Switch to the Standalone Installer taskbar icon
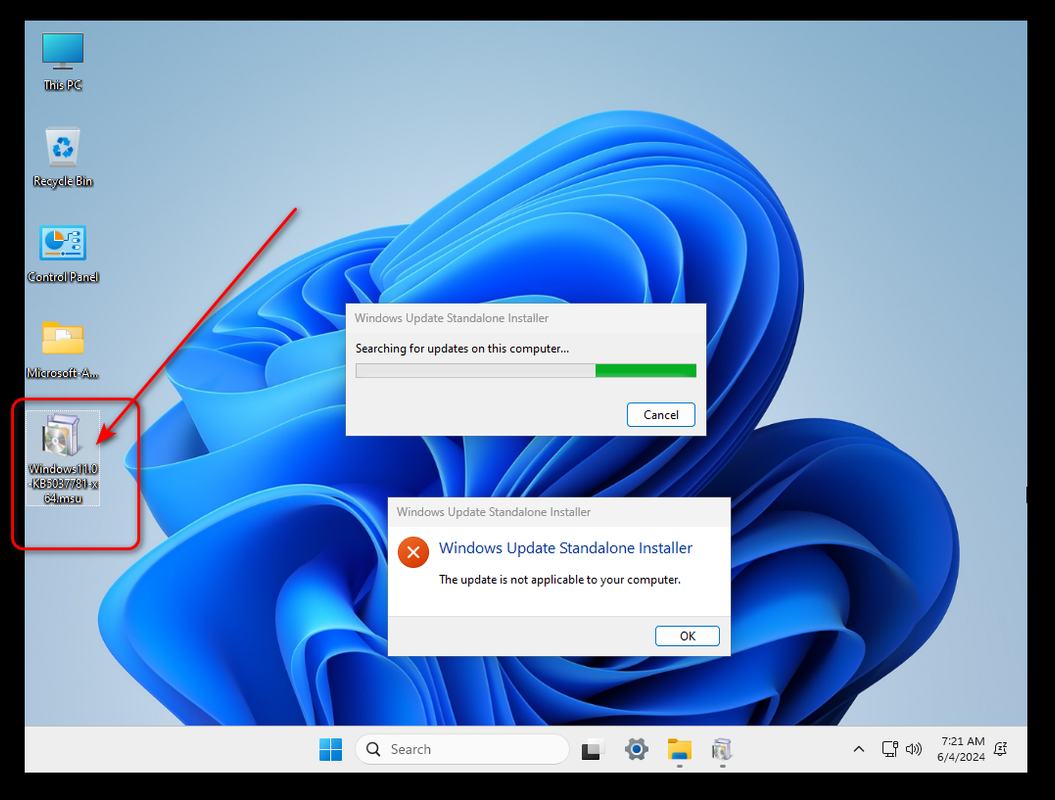 [x=722, y=749]
